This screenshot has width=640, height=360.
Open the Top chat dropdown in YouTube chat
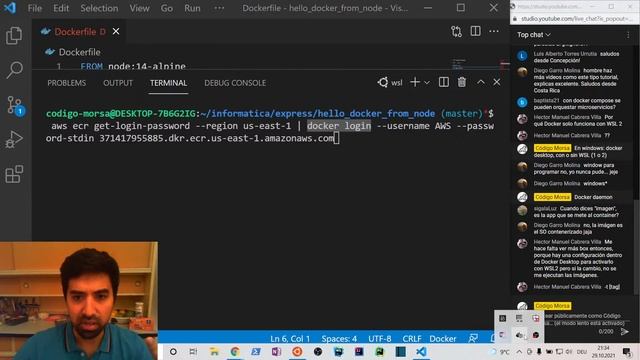point(534,35)
